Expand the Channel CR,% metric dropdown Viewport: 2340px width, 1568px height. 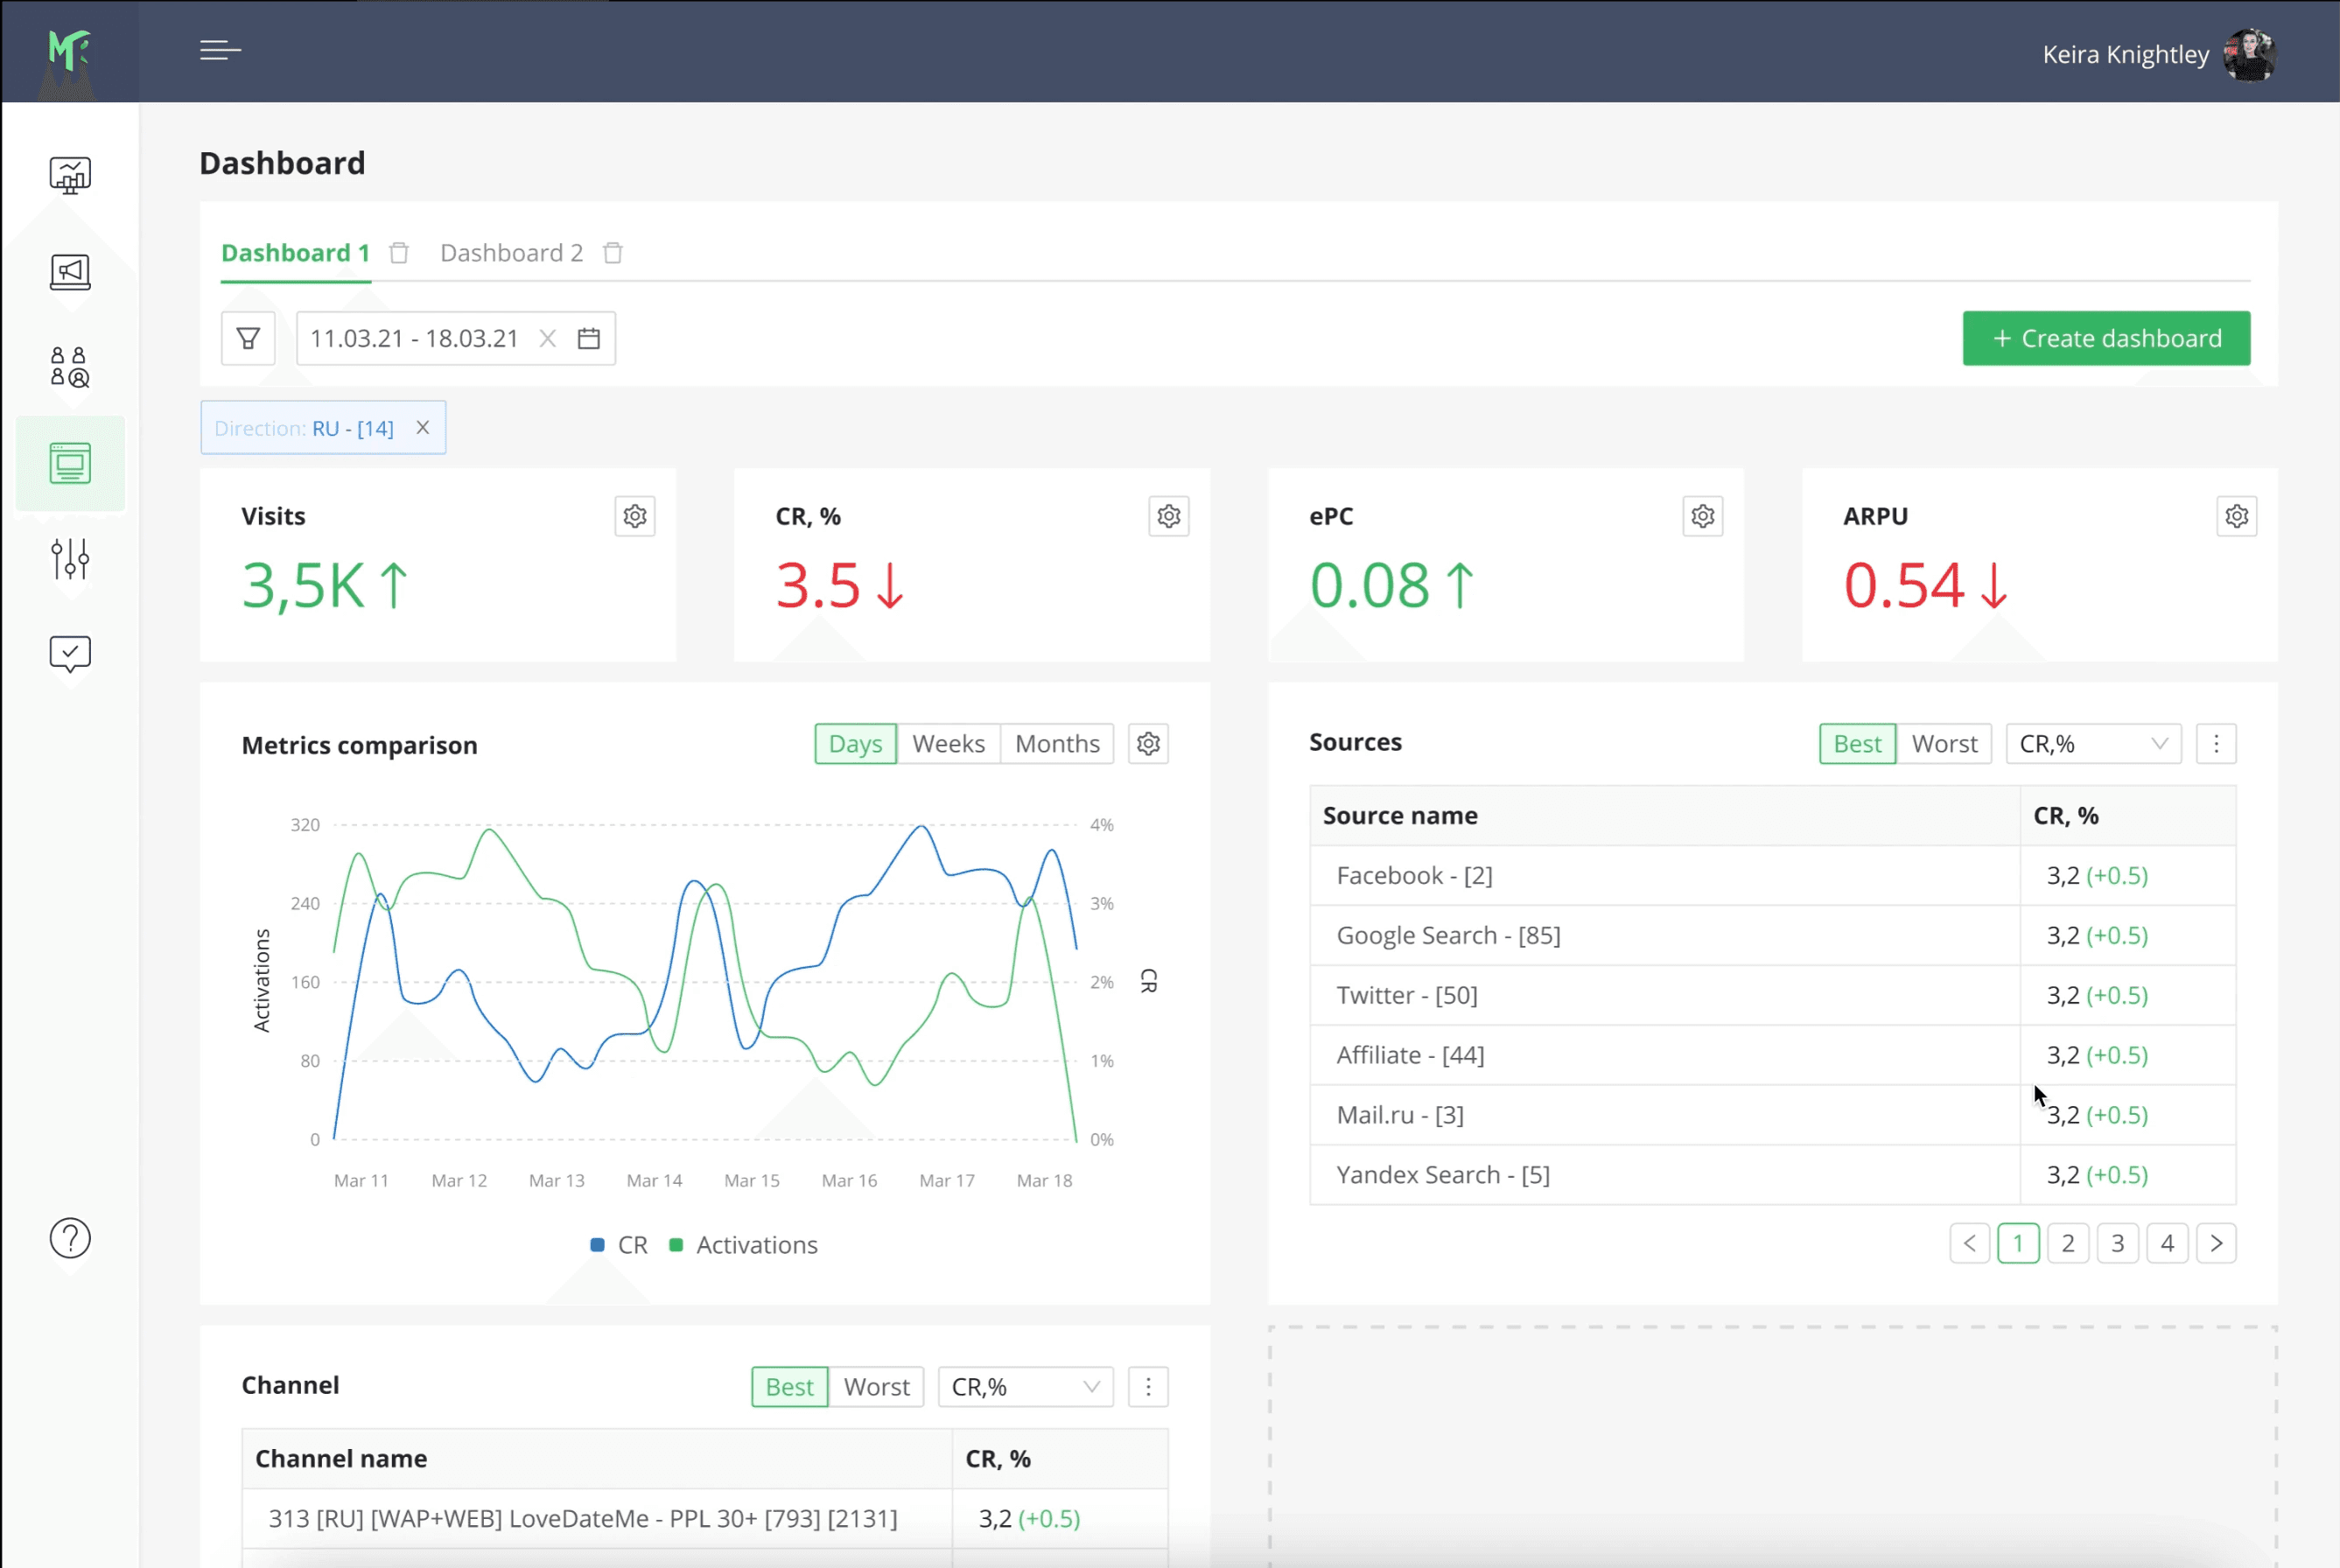point(1025,1387)
